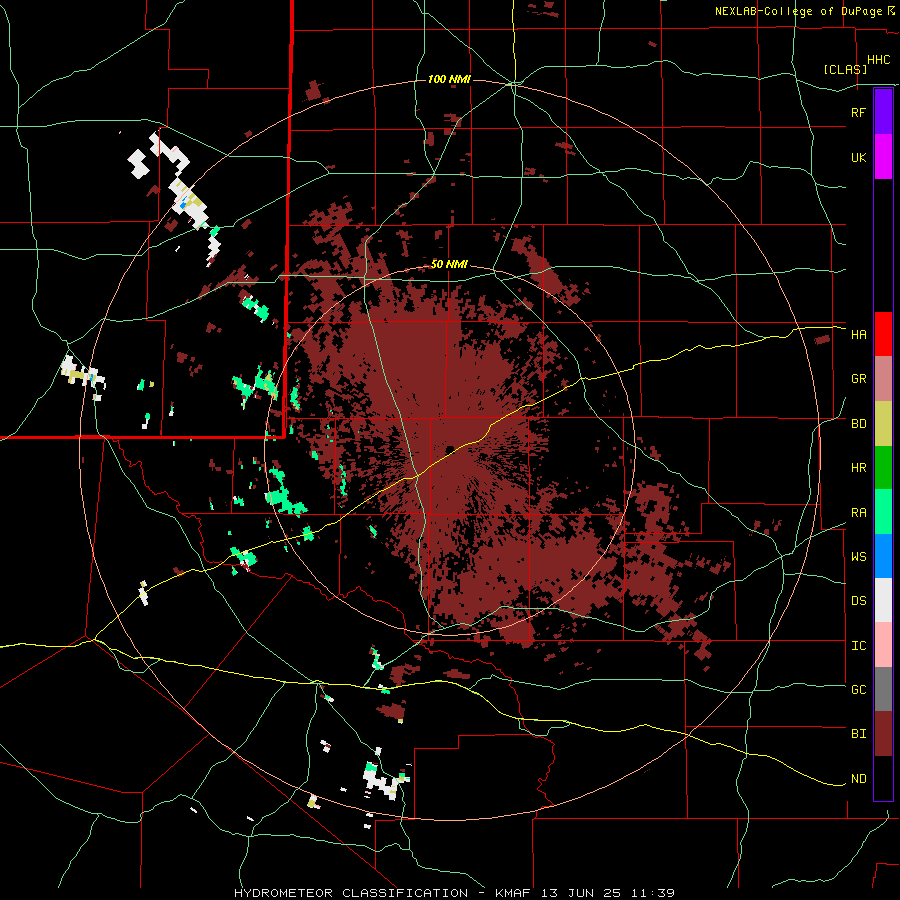Click the "NEXLAB-College of DuPage" header text
This screenshot has height=900, width=900.
tap(798, 11)
